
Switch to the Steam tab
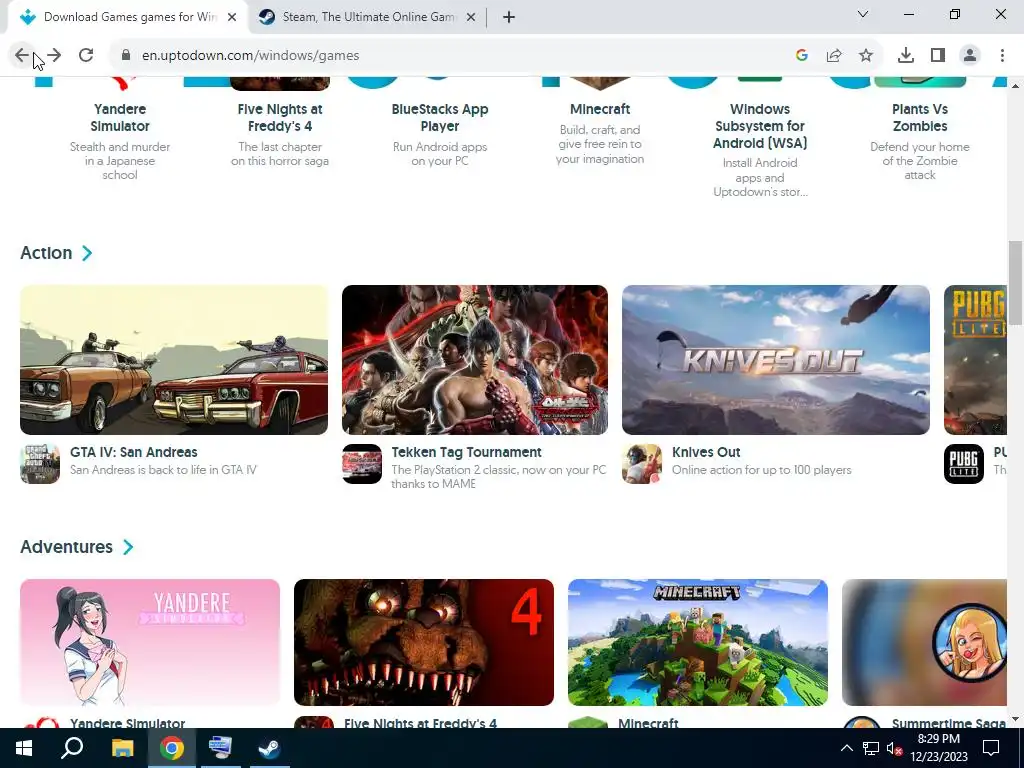(x=369, y=17)
